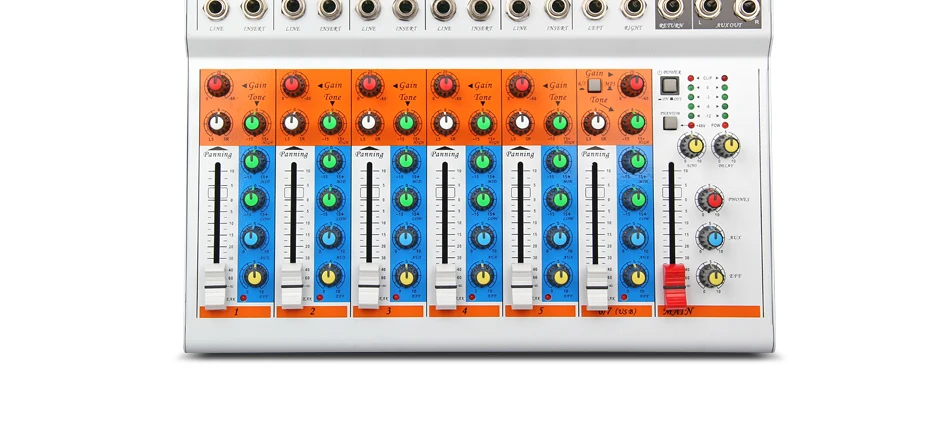This screenshot has width=950, height=421.
Task: Click the yellow DELAY knob in master section
Action: 727,146
